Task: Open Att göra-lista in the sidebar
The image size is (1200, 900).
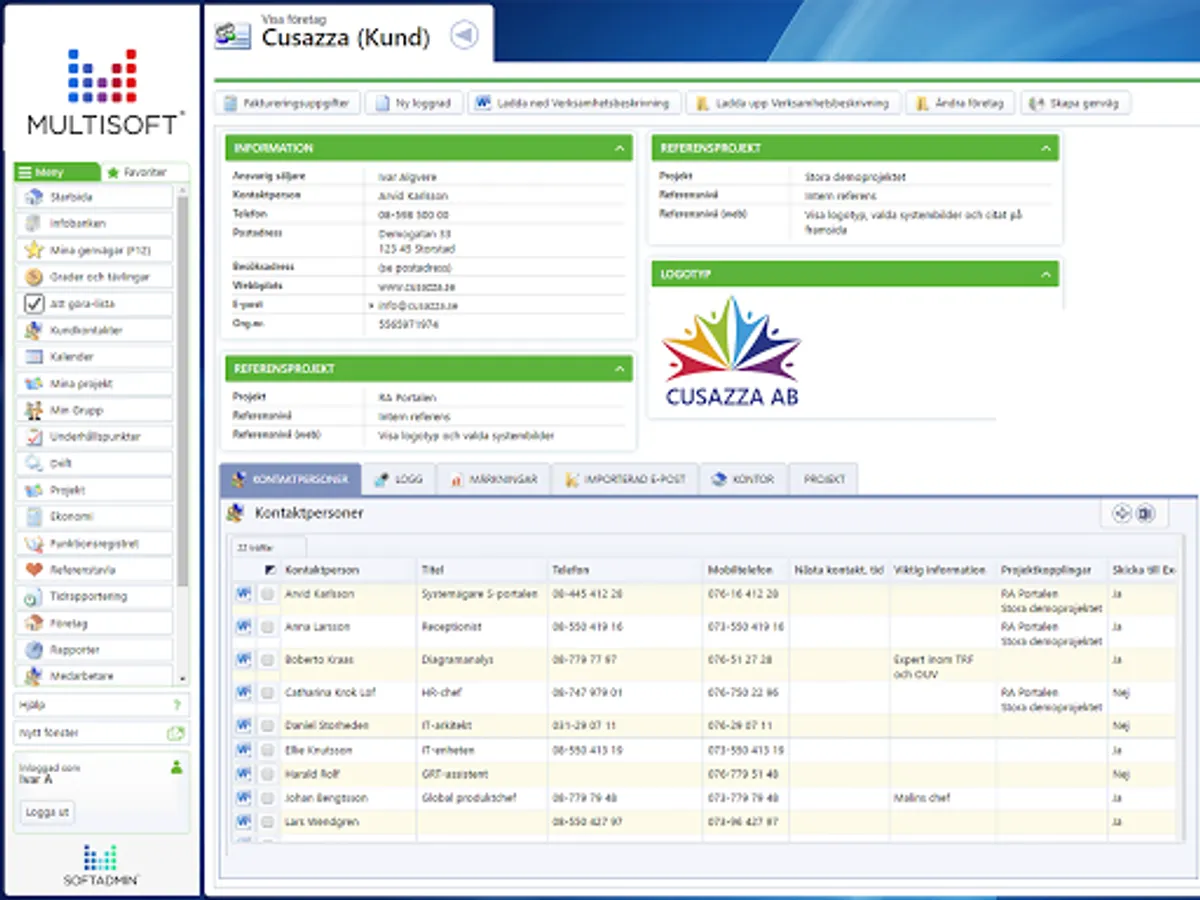Action: pyautogui.click(x=94, y=304)
